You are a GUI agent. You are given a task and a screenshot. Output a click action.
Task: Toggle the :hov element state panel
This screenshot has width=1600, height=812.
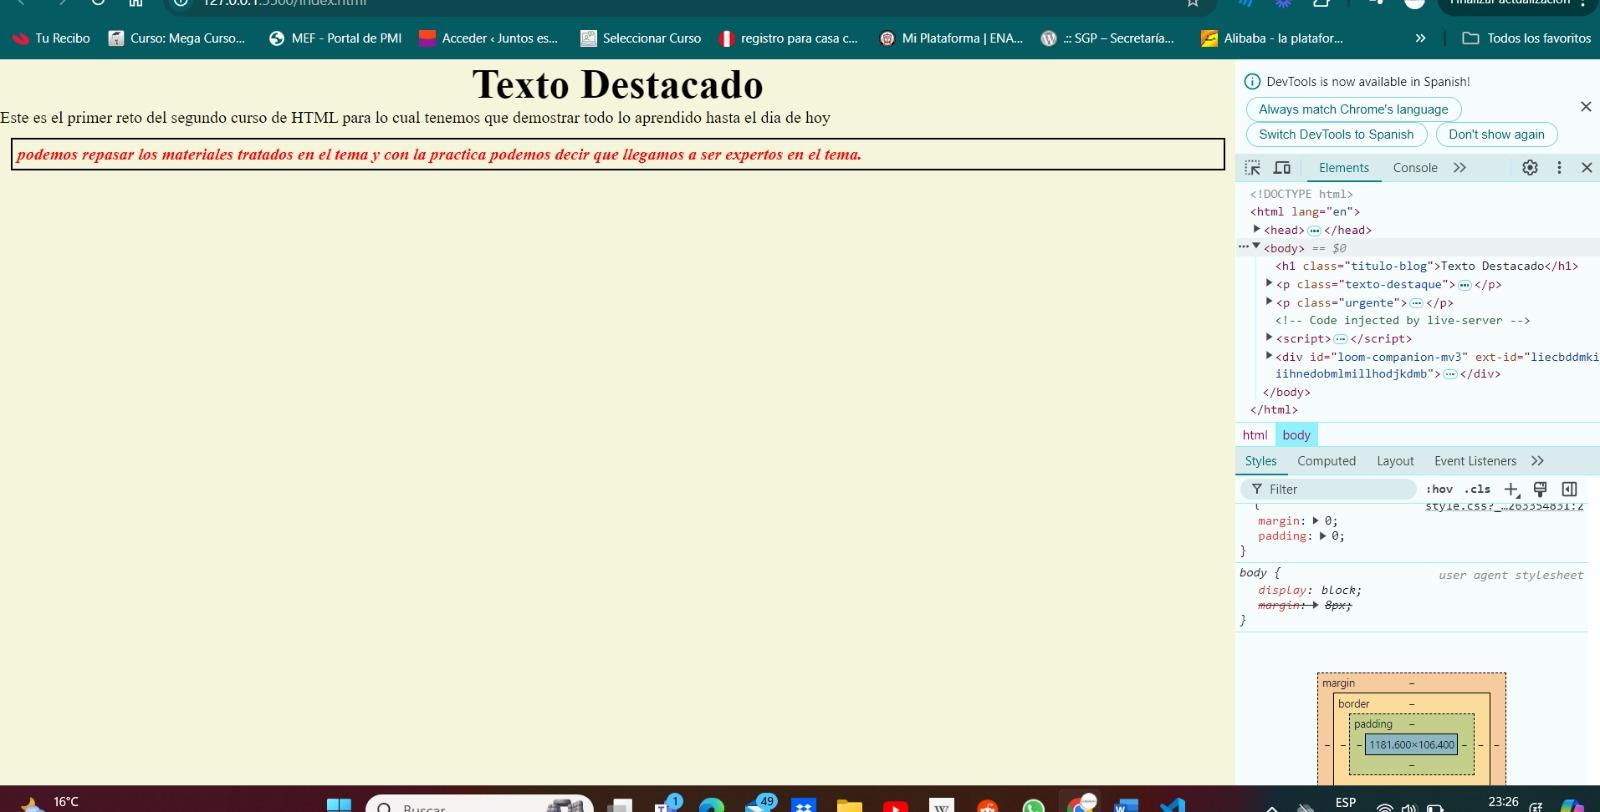(1439, 489)
